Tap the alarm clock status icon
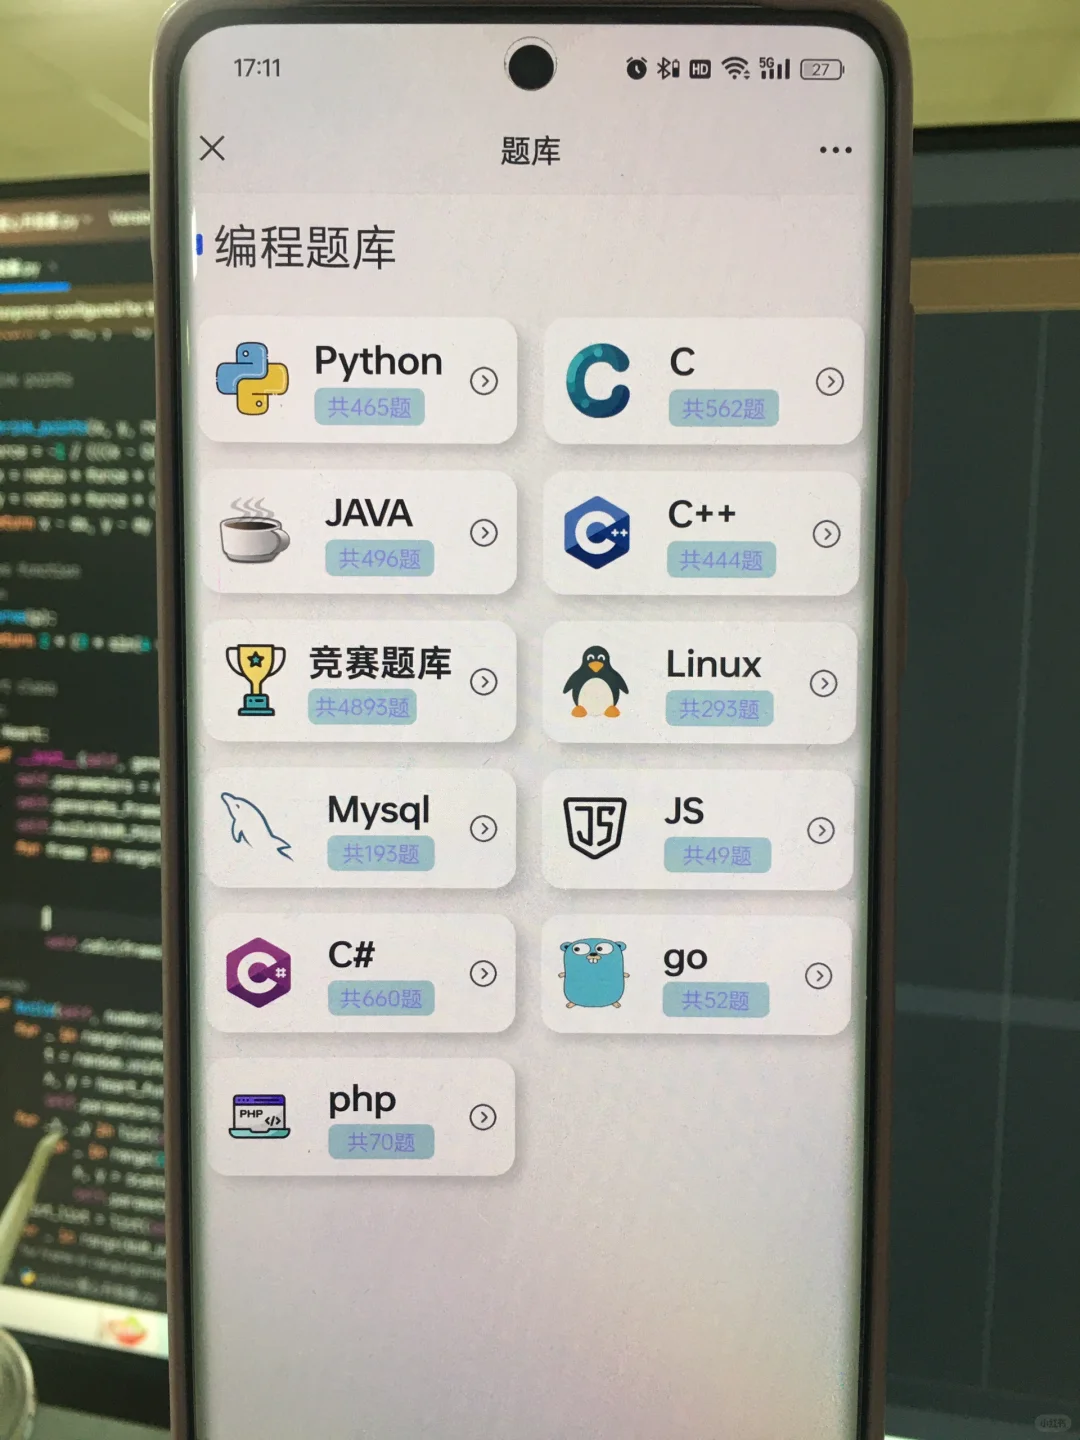Screen dimensions: 1080x1440 tap(636, 68)
